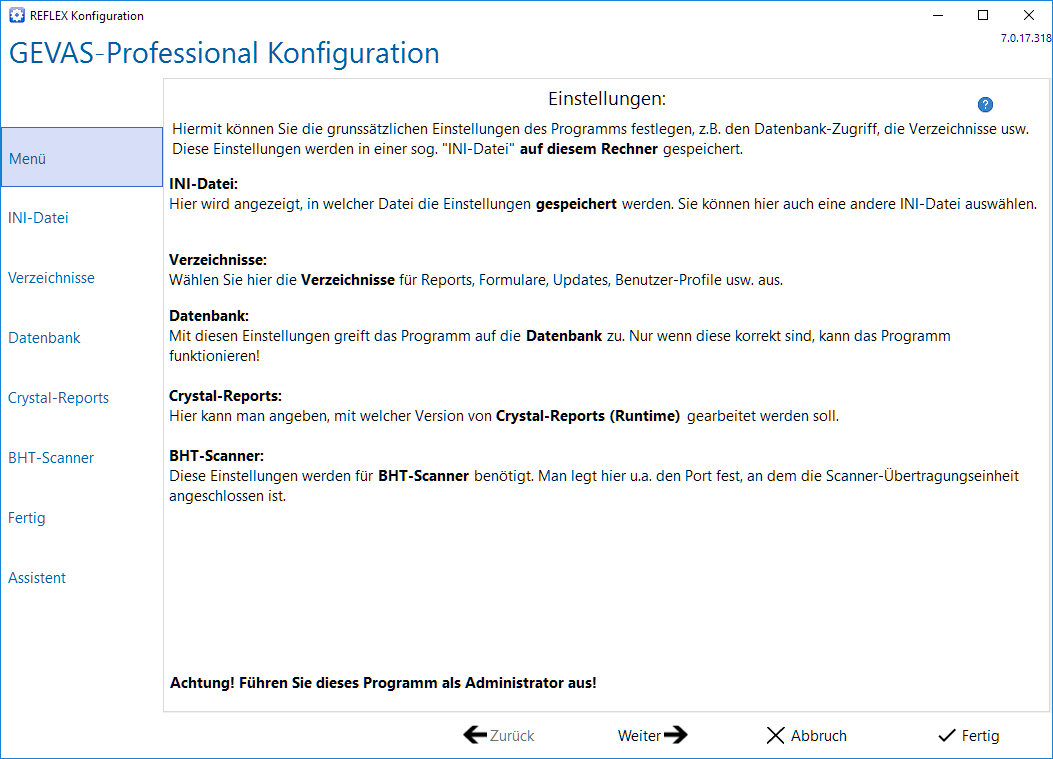Minimize the REFLEX Konfiguration window

click(938, 15)
